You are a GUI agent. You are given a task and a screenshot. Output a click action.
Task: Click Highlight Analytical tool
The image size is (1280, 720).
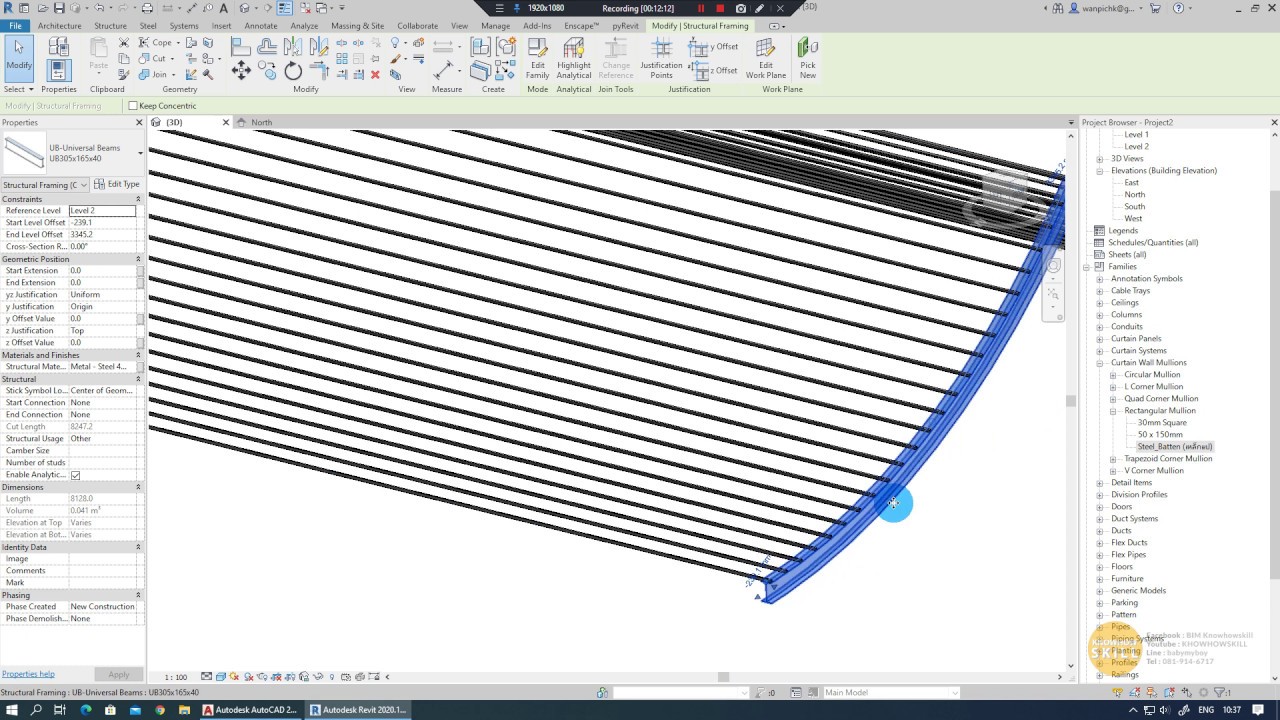574,59
